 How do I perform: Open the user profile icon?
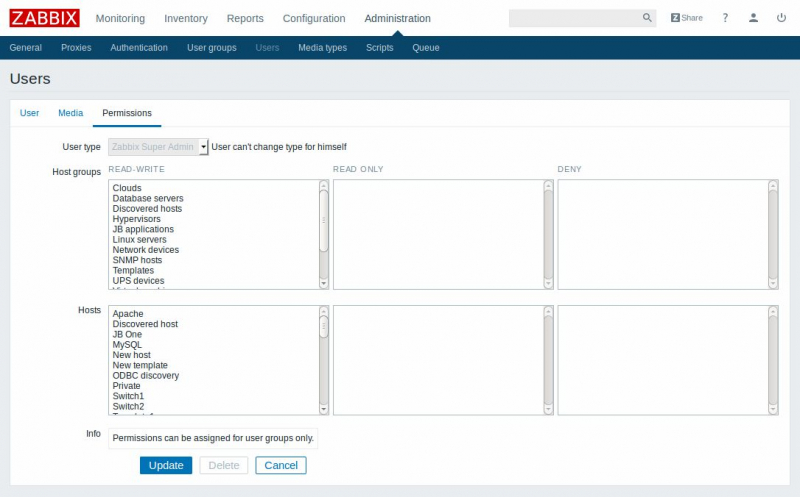754,18
